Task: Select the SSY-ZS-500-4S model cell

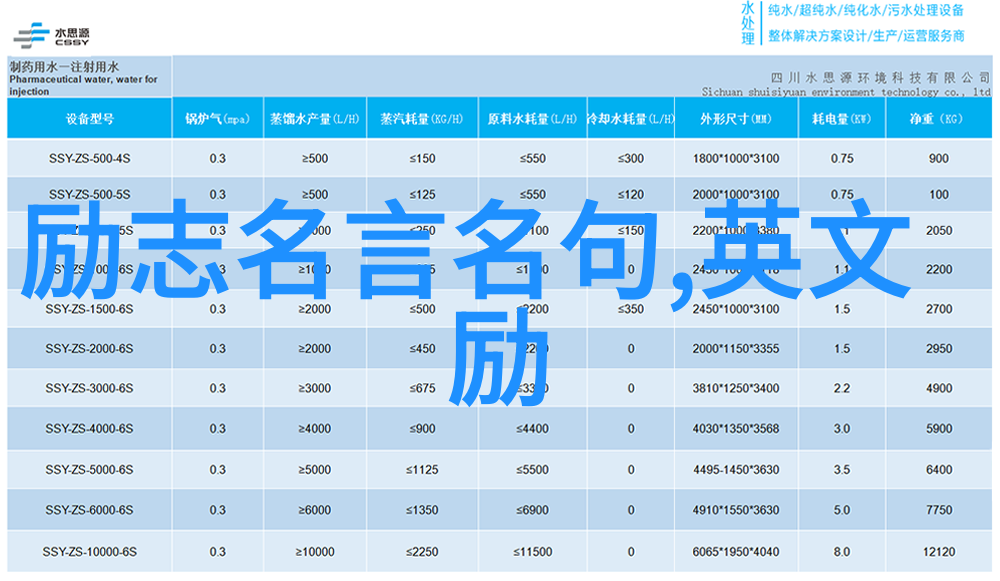Action: [89, 158]
